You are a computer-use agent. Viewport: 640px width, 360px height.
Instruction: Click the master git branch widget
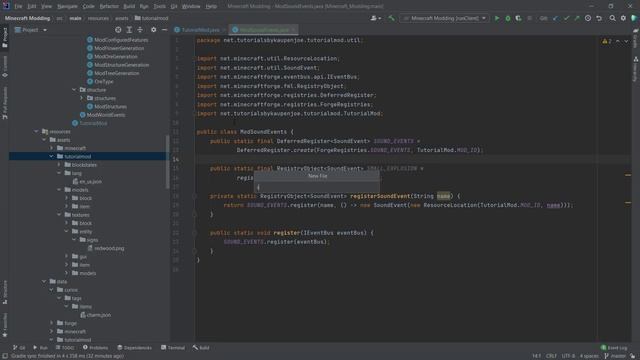coord(615,356)
